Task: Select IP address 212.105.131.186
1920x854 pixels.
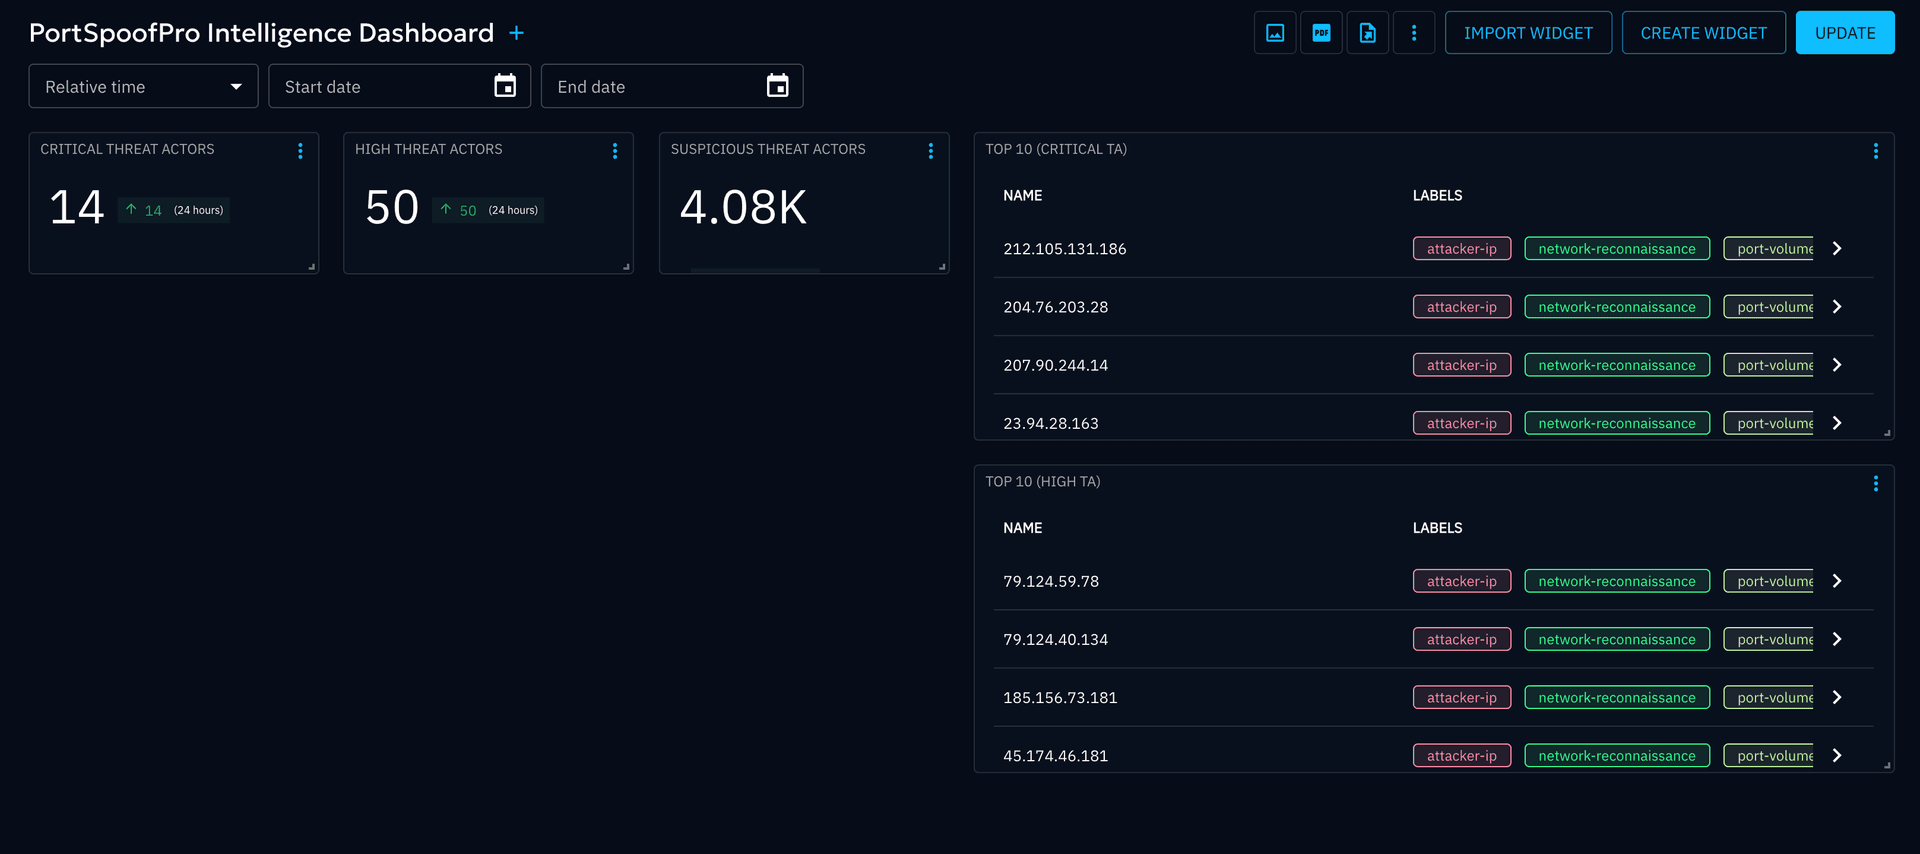Action: coord(1065,249)
